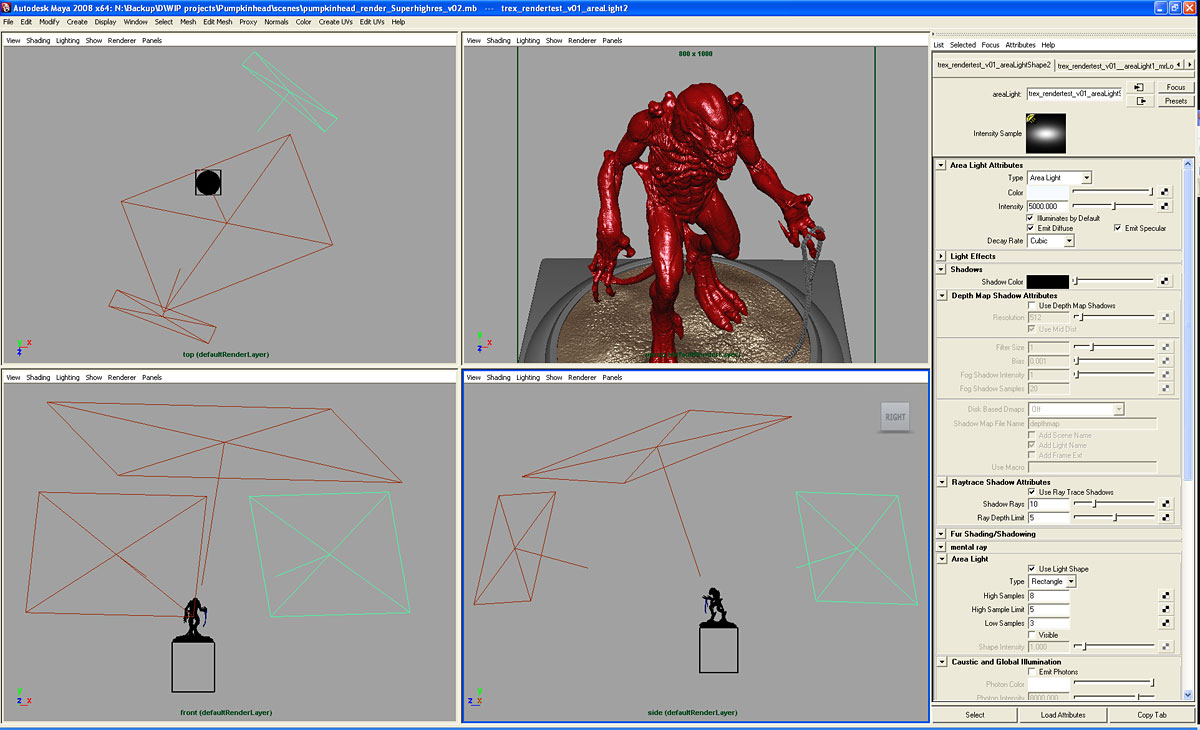The width and height of the screenshot is (1200, 730).
Task: Uncheck Emit Specular checkbox
Action: click(1117, 228)
